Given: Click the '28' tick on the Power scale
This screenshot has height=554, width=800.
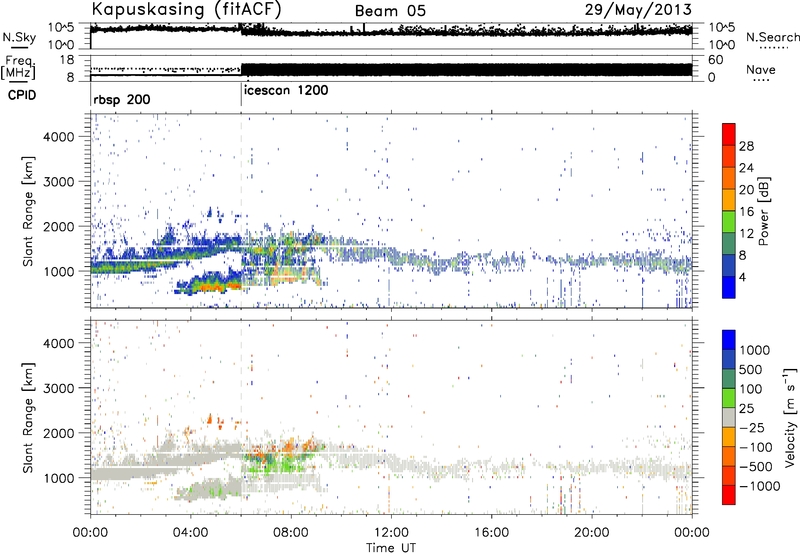Looking at the screenshot, I should pyautogui.click(x=746, y=146).
